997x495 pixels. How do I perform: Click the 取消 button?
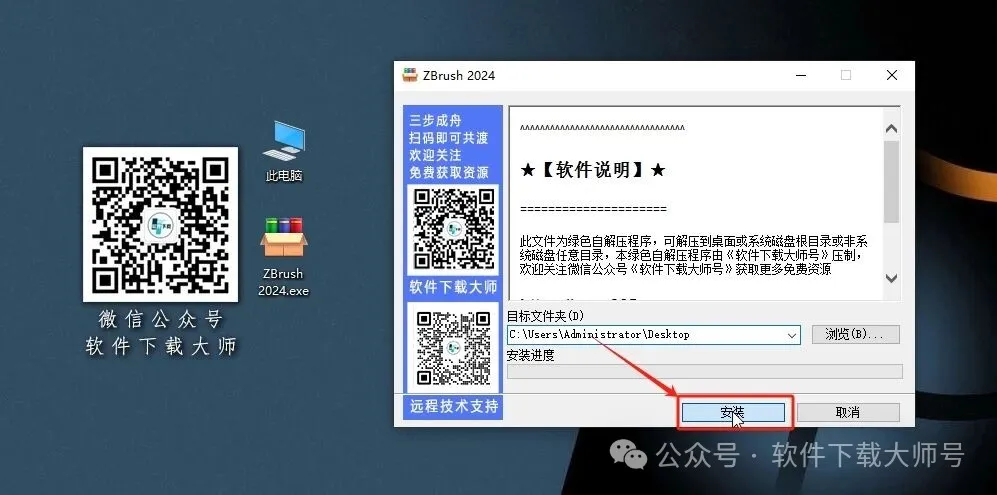coord(848,412)
